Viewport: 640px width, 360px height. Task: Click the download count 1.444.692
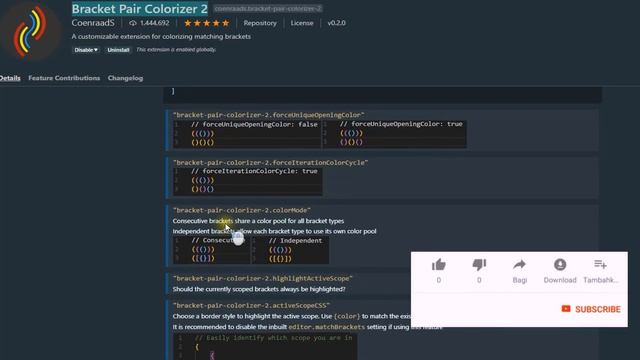point(154,23)
